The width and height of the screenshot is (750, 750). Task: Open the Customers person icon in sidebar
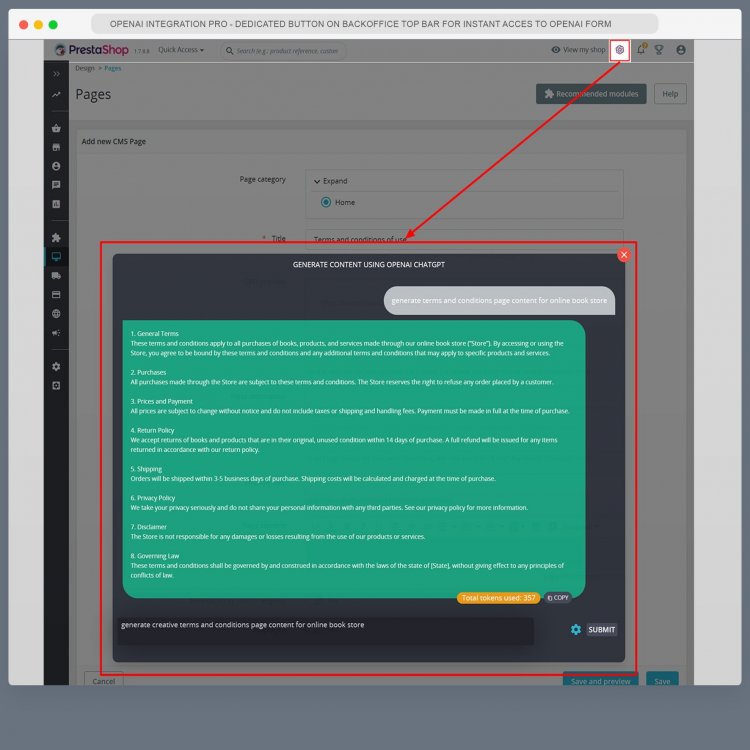tap(56, 166)
